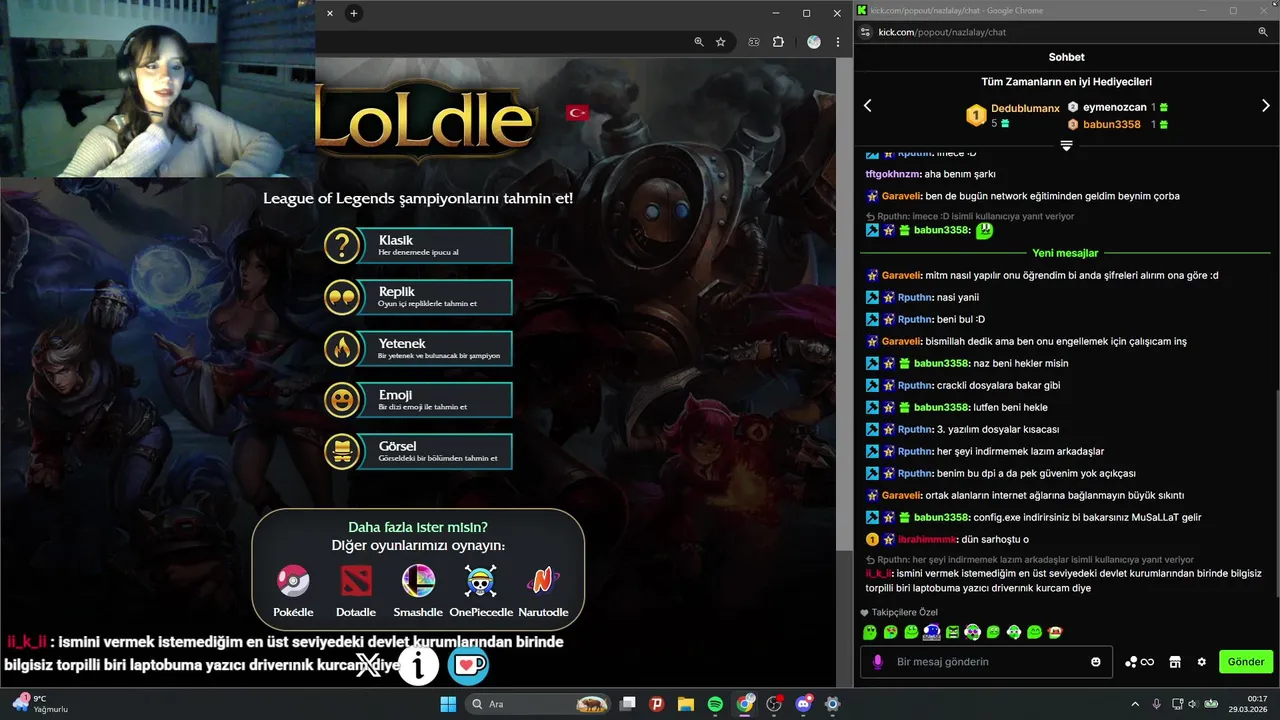The image size is (1280, 720).
Task: Open OnePiecedle via the skull icon
Action: pos(480,580)
